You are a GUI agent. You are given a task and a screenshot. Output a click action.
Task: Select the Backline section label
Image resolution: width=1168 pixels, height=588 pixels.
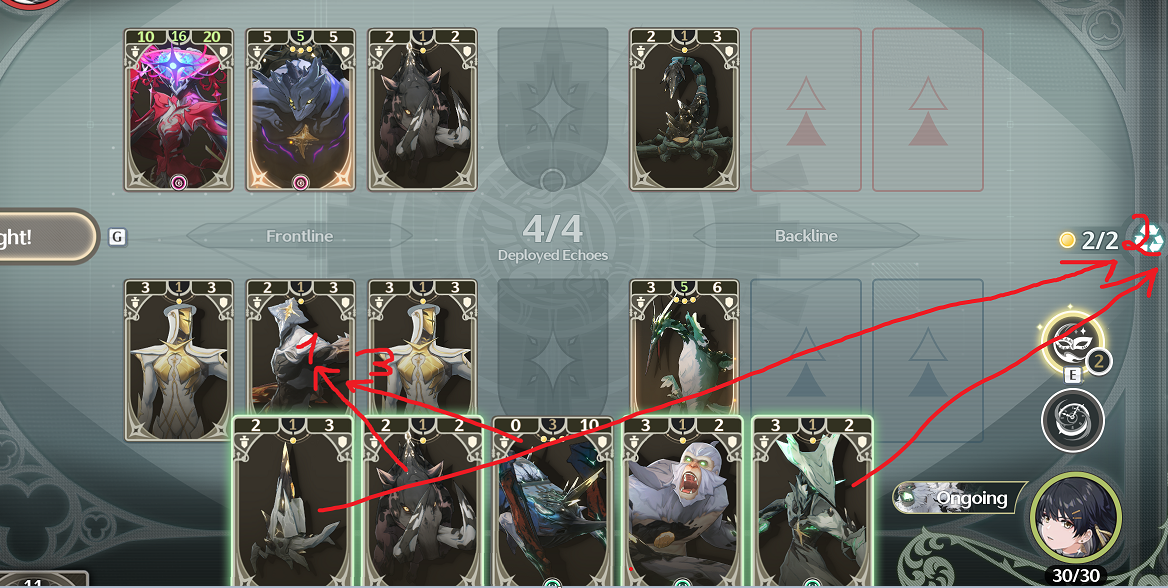point(806,235)
